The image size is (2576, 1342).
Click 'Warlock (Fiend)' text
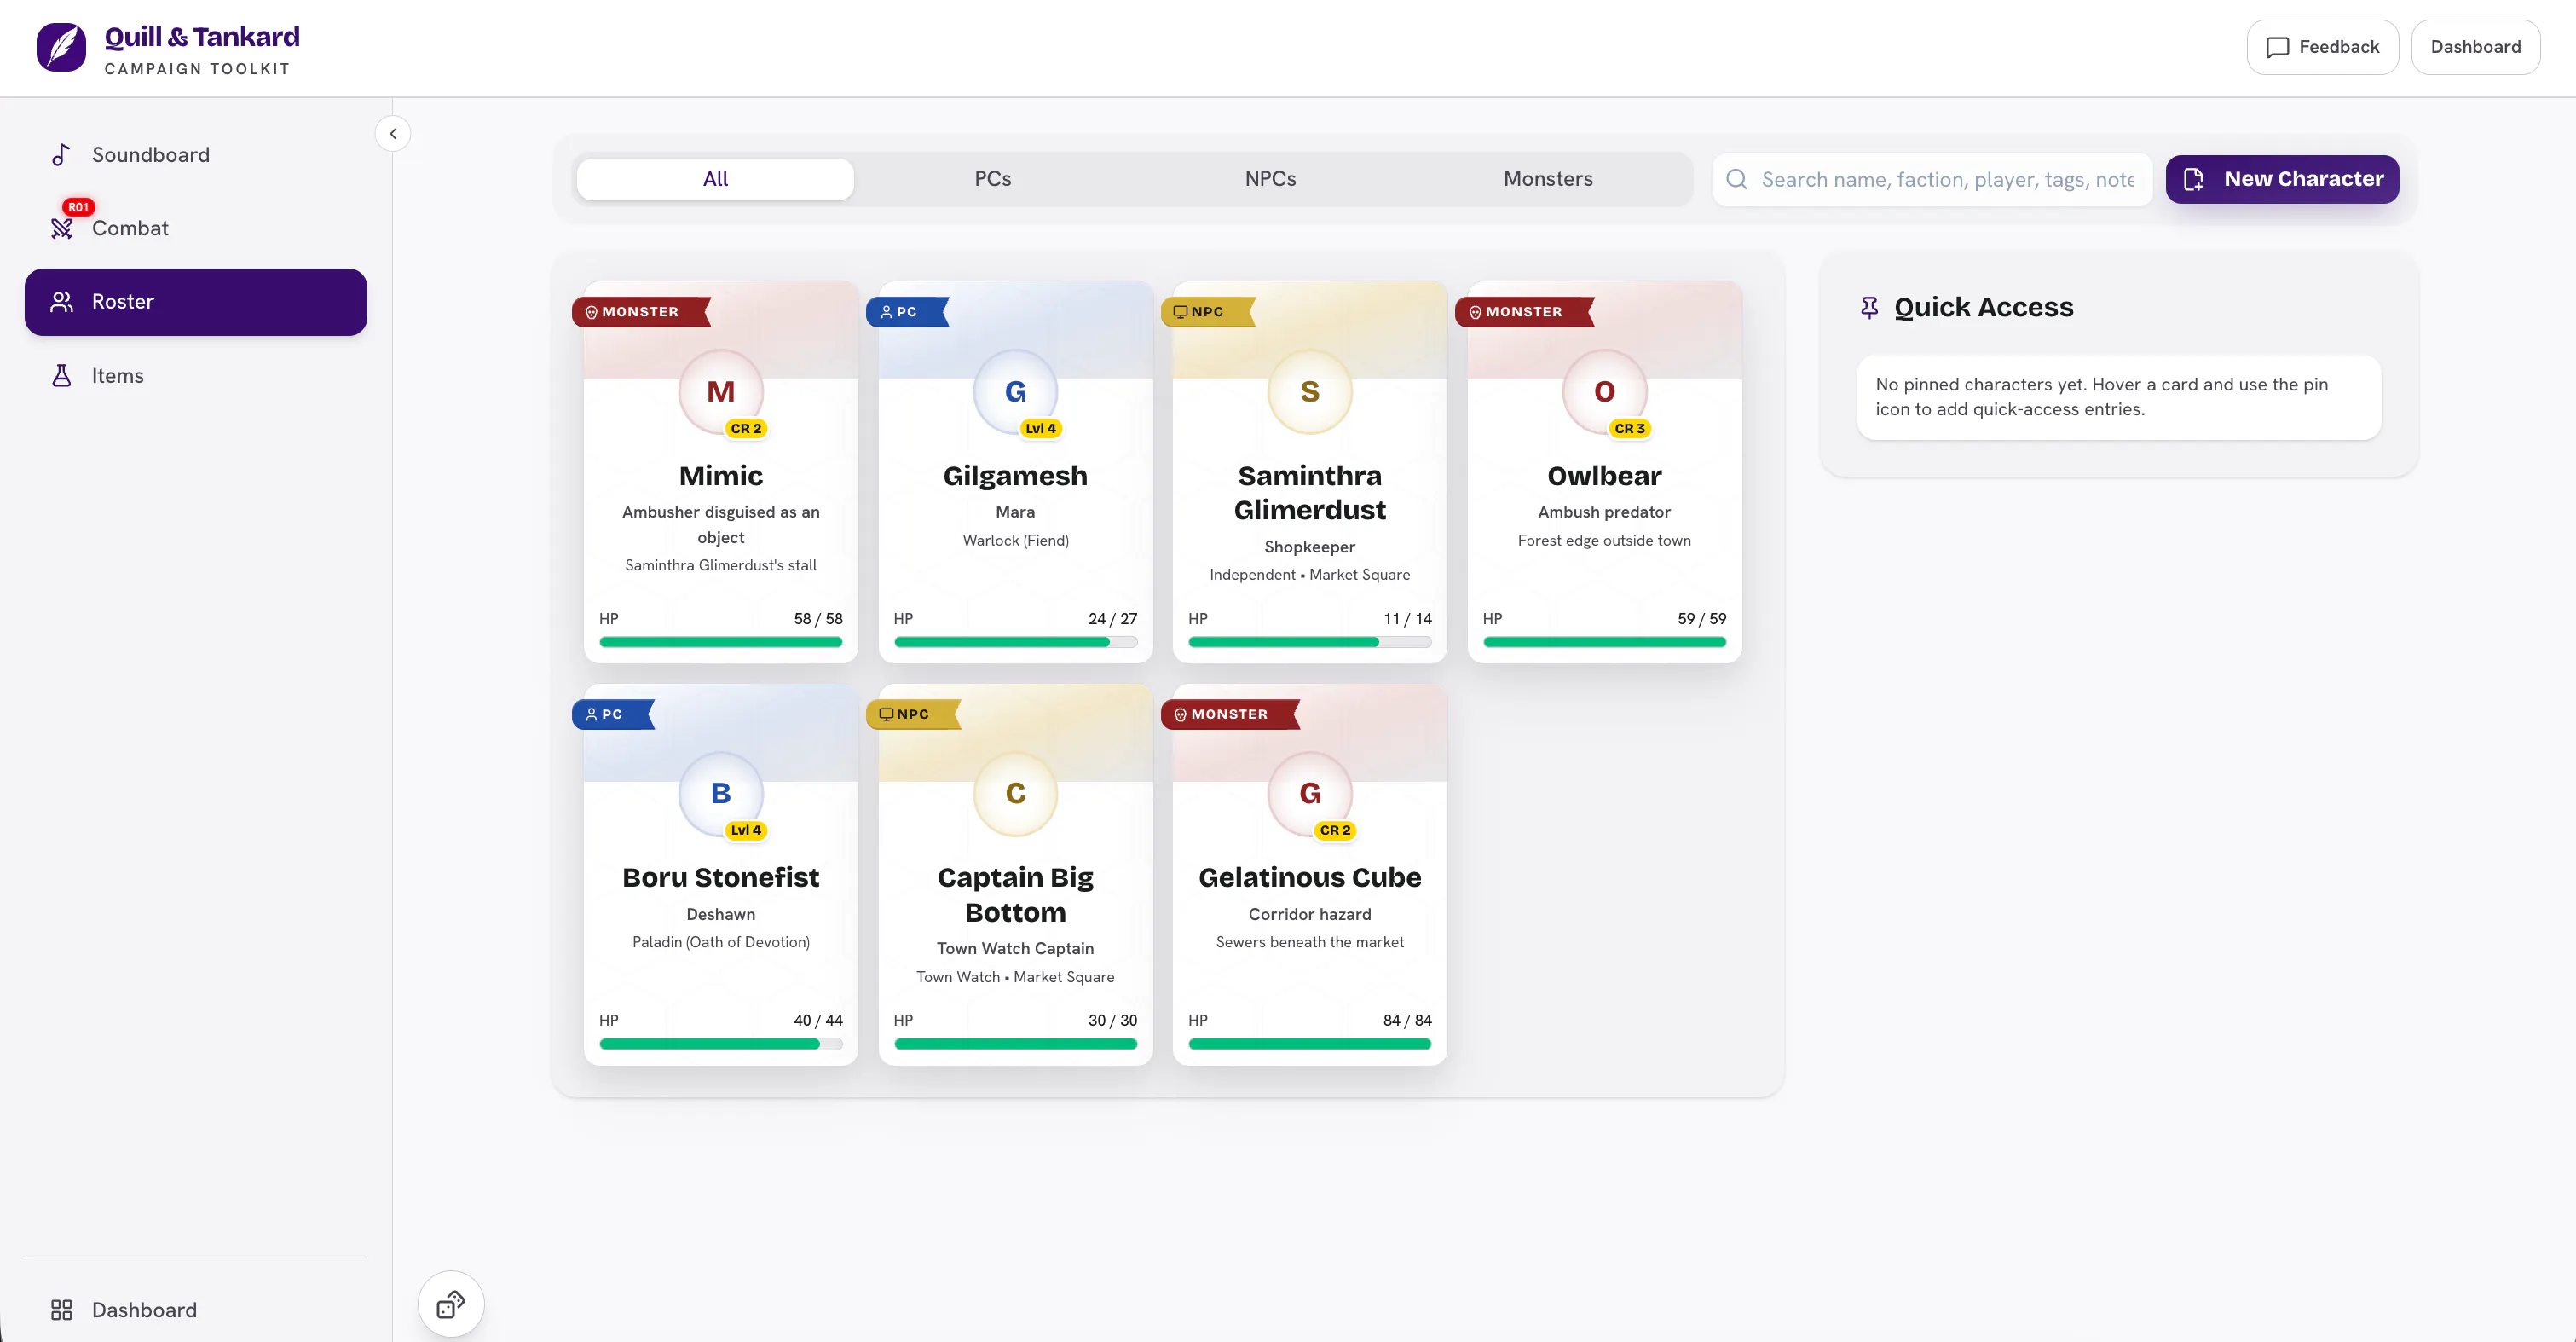[1015, 541]
